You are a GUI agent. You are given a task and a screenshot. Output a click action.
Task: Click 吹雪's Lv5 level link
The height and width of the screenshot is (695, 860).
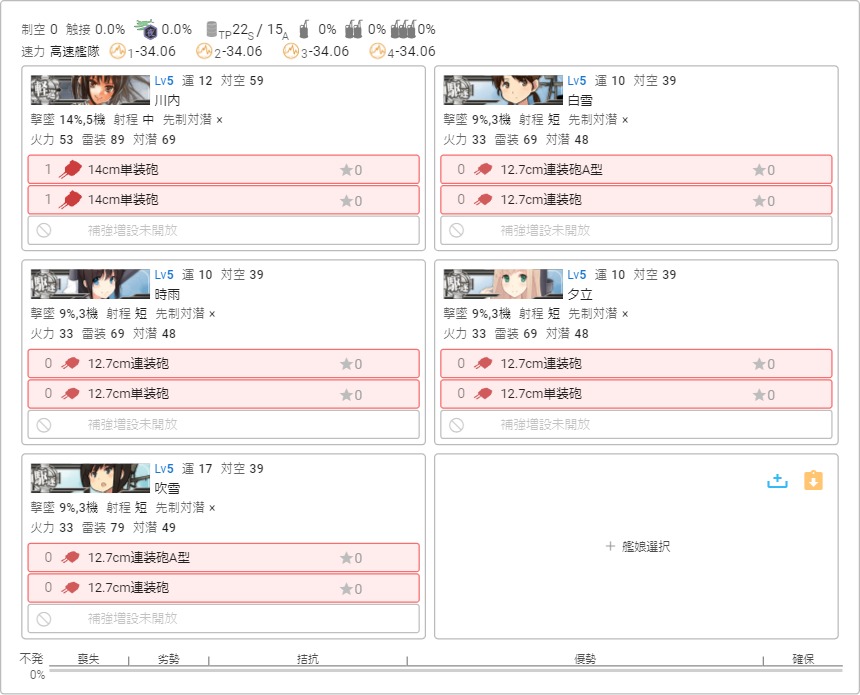pyautogui.click(x=164, y=468)
